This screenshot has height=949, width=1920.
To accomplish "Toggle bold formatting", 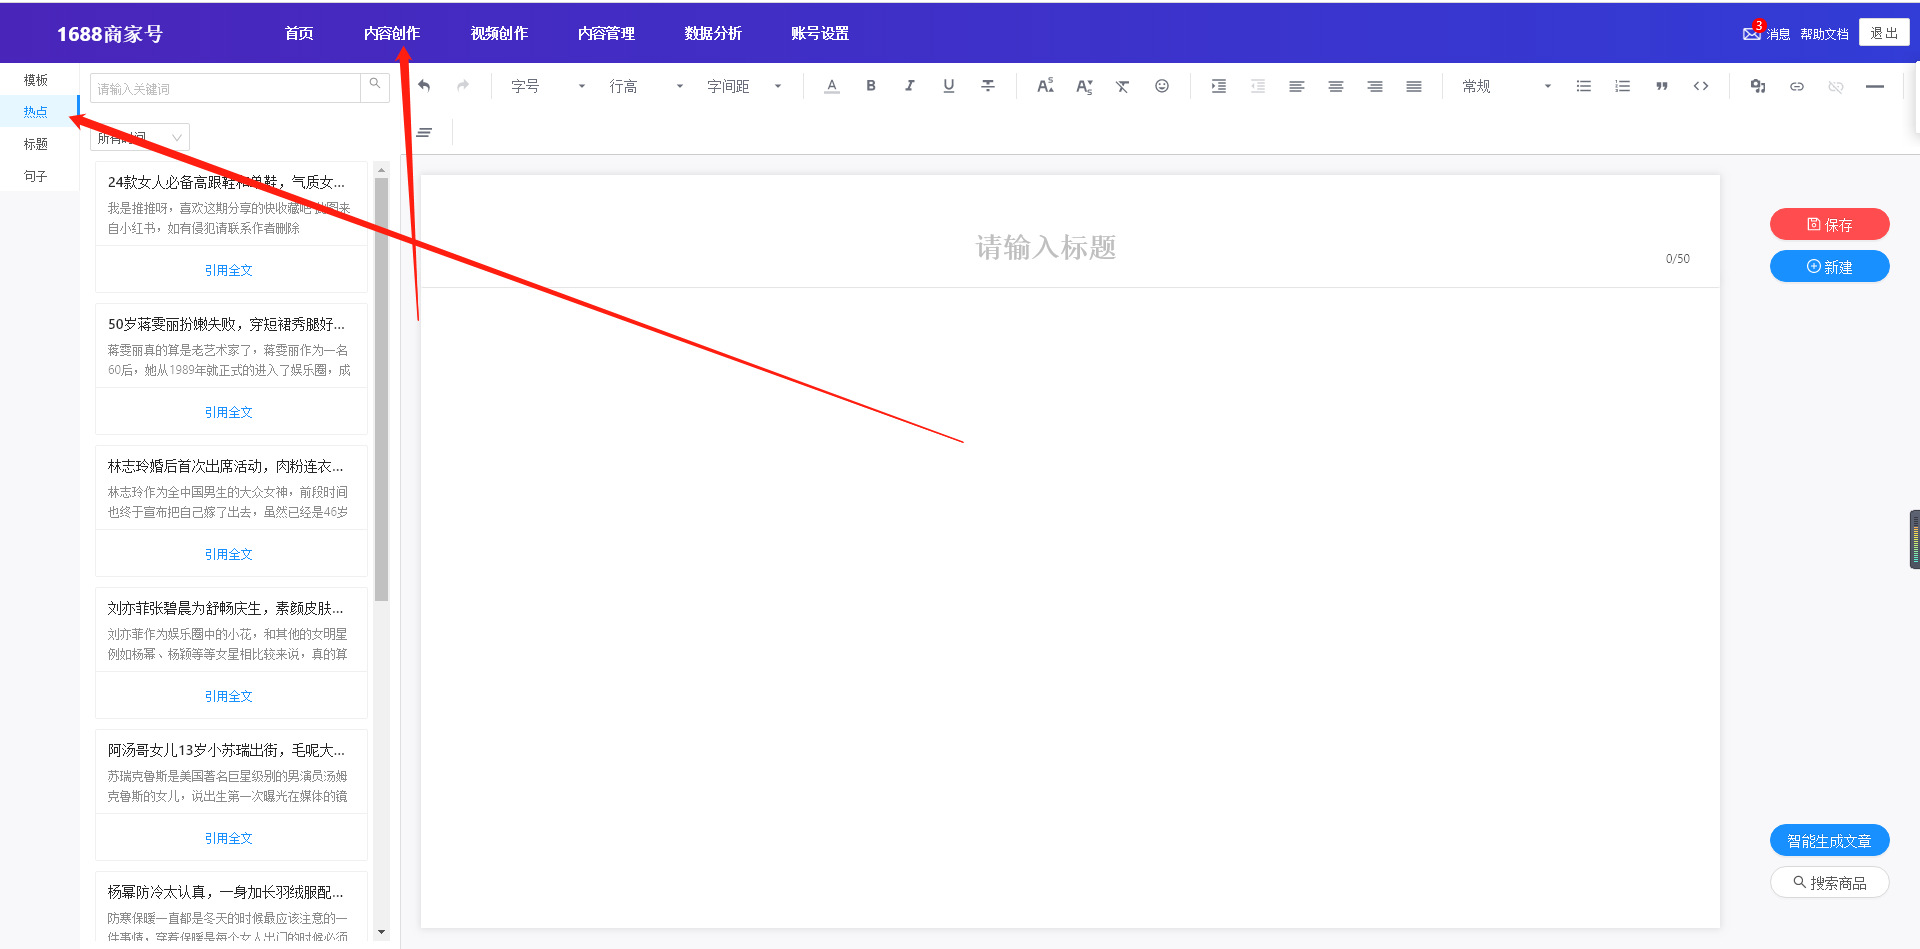I will 871,86.
